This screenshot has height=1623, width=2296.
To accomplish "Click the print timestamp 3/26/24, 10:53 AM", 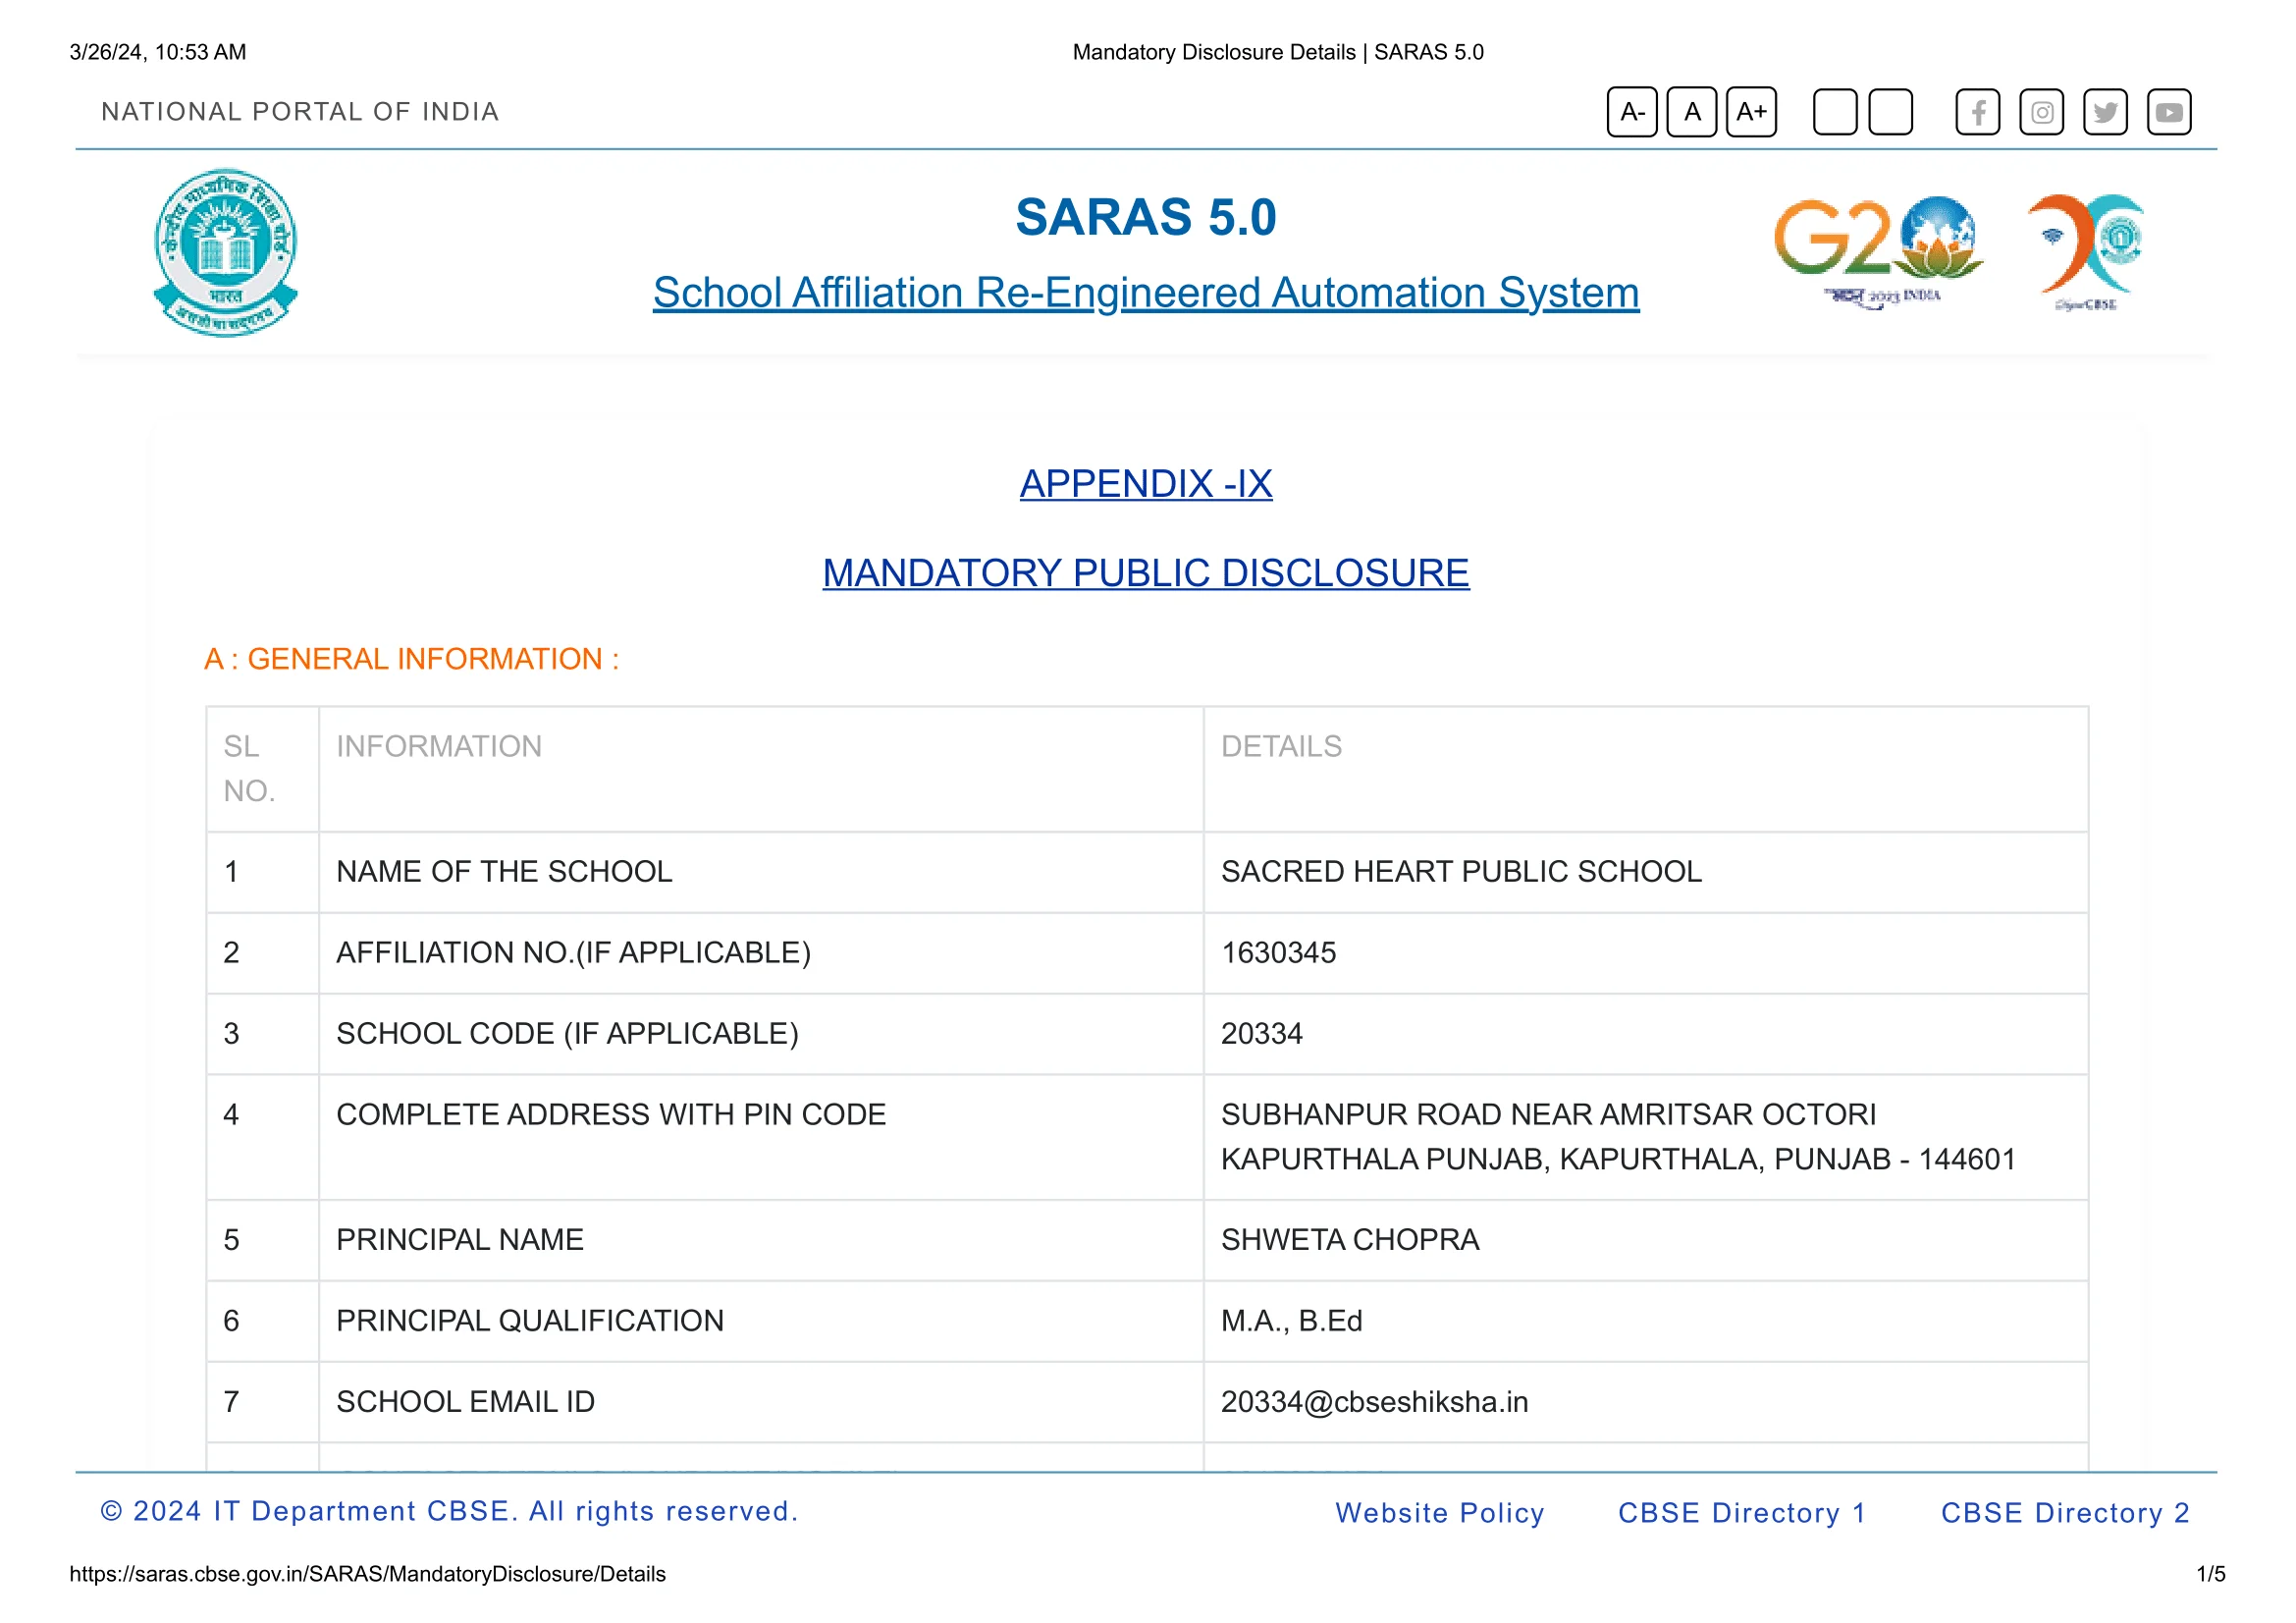I will (158, 52).
